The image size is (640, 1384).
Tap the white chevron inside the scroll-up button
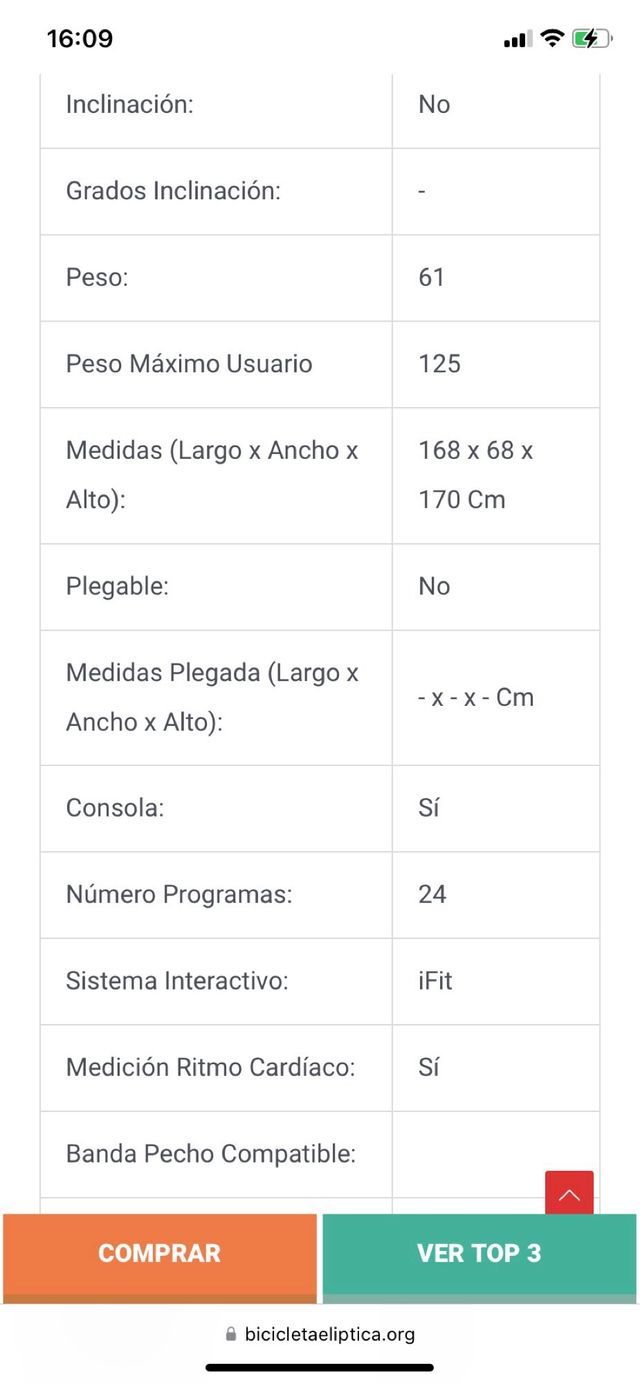coord(569,1192)
